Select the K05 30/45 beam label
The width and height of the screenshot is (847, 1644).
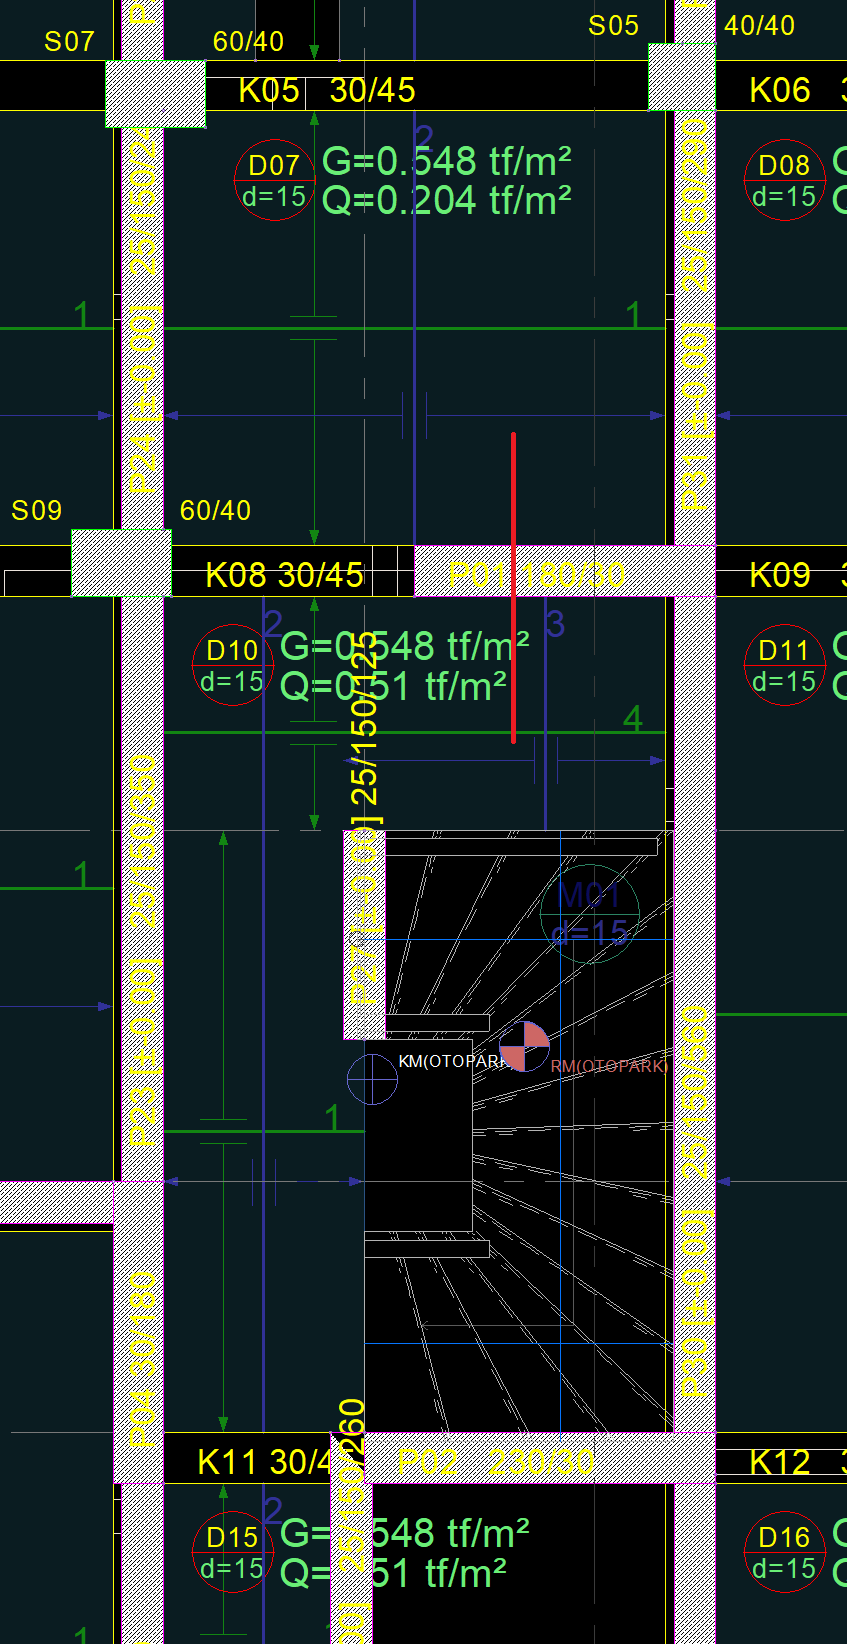[327, 90]
